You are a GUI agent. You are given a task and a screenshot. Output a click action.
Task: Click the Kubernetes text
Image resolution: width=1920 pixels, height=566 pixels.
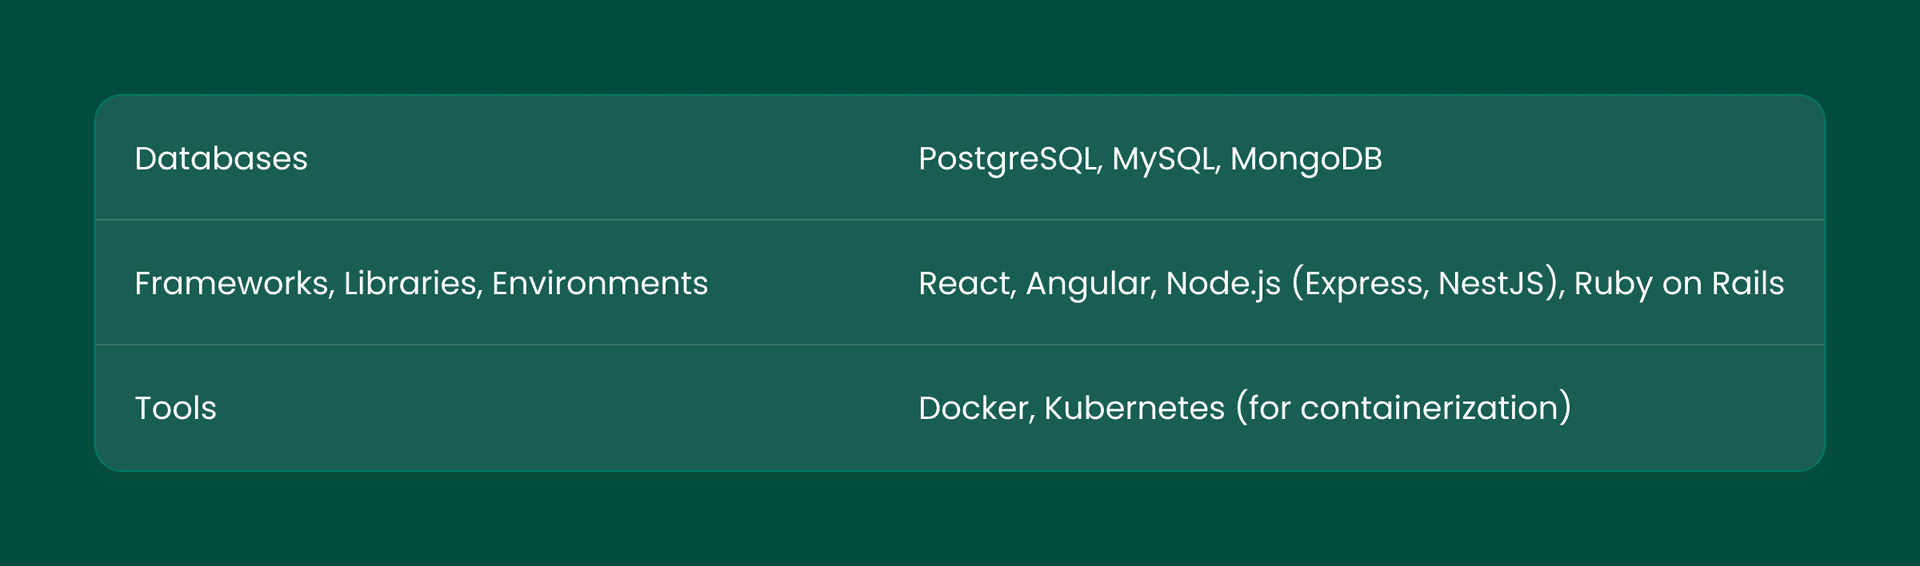click(1134, 408)
